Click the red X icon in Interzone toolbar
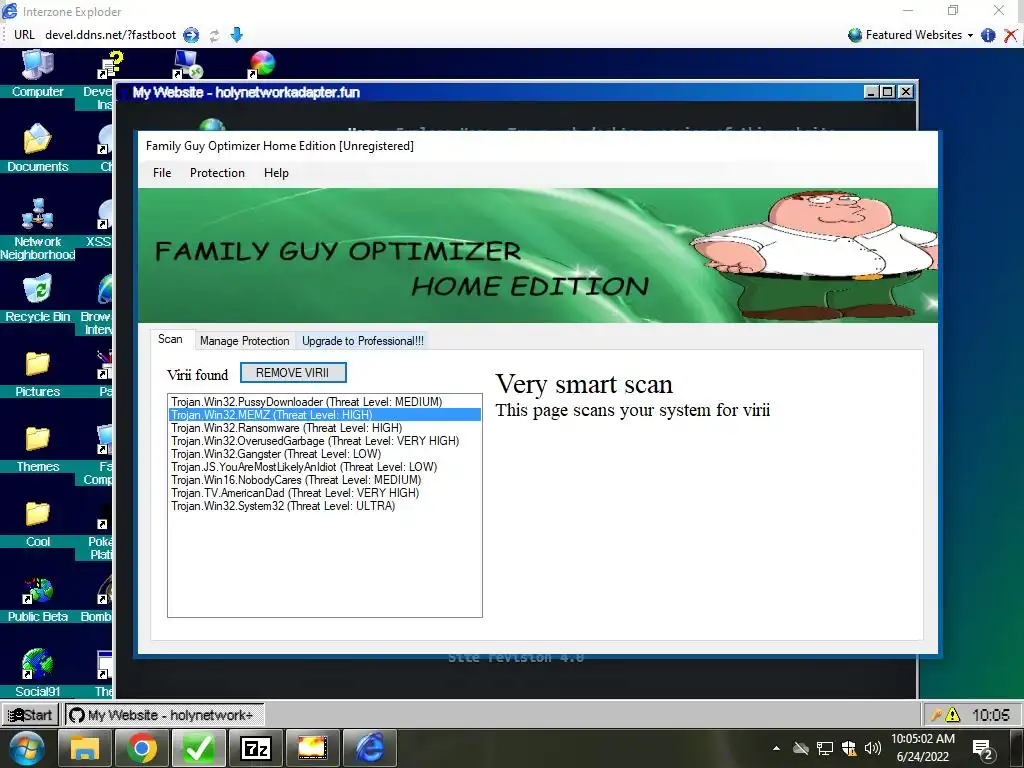The width and height of the screenshot is (1024, 768). pyautogui.click(x=1010, y=35)
